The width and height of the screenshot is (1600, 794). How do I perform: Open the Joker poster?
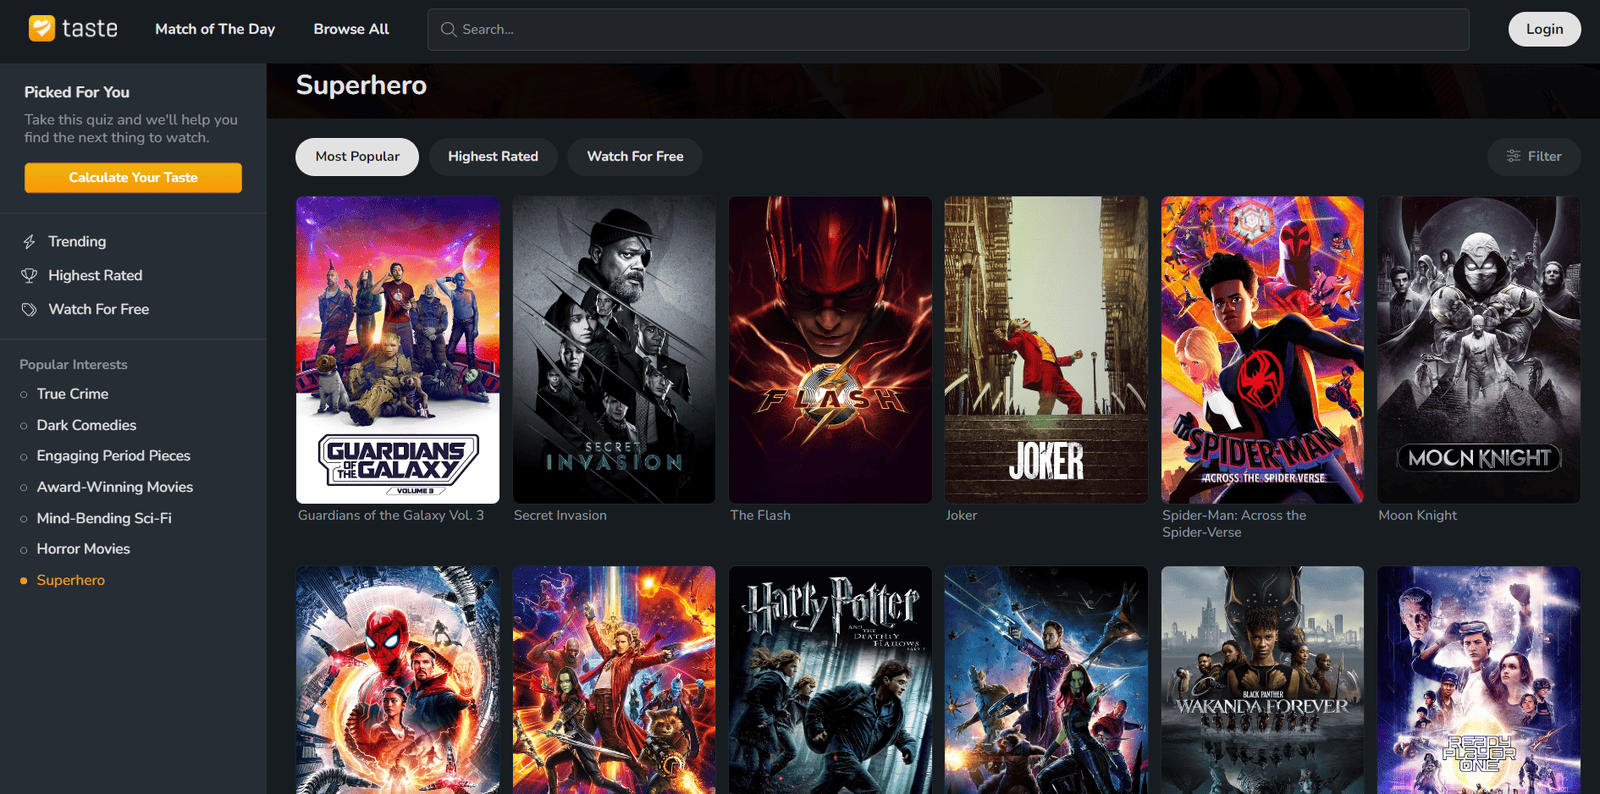pyautogui.click(x=1046, y=350)
